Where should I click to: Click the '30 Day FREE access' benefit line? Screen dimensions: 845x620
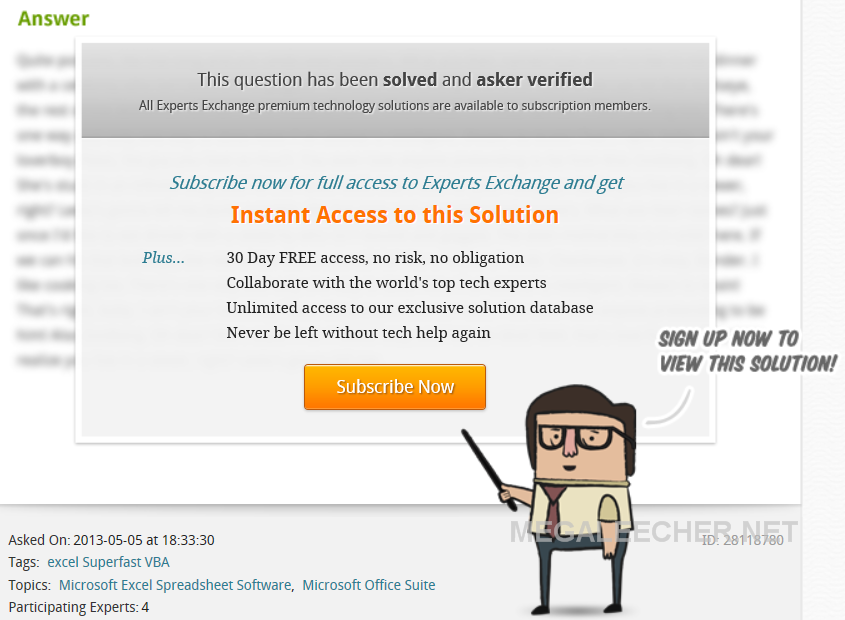[375, 258]
